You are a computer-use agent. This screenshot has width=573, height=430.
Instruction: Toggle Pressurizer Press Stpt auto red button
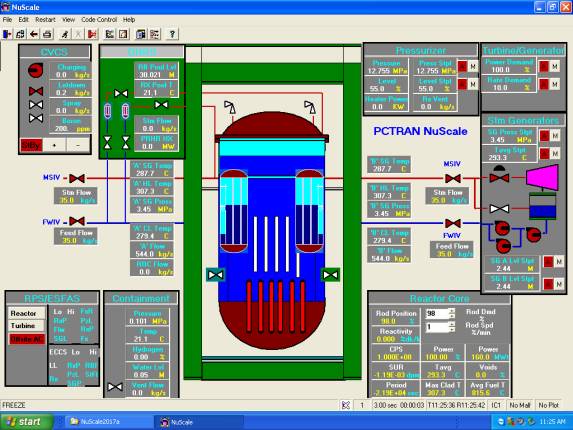(462, 66)
